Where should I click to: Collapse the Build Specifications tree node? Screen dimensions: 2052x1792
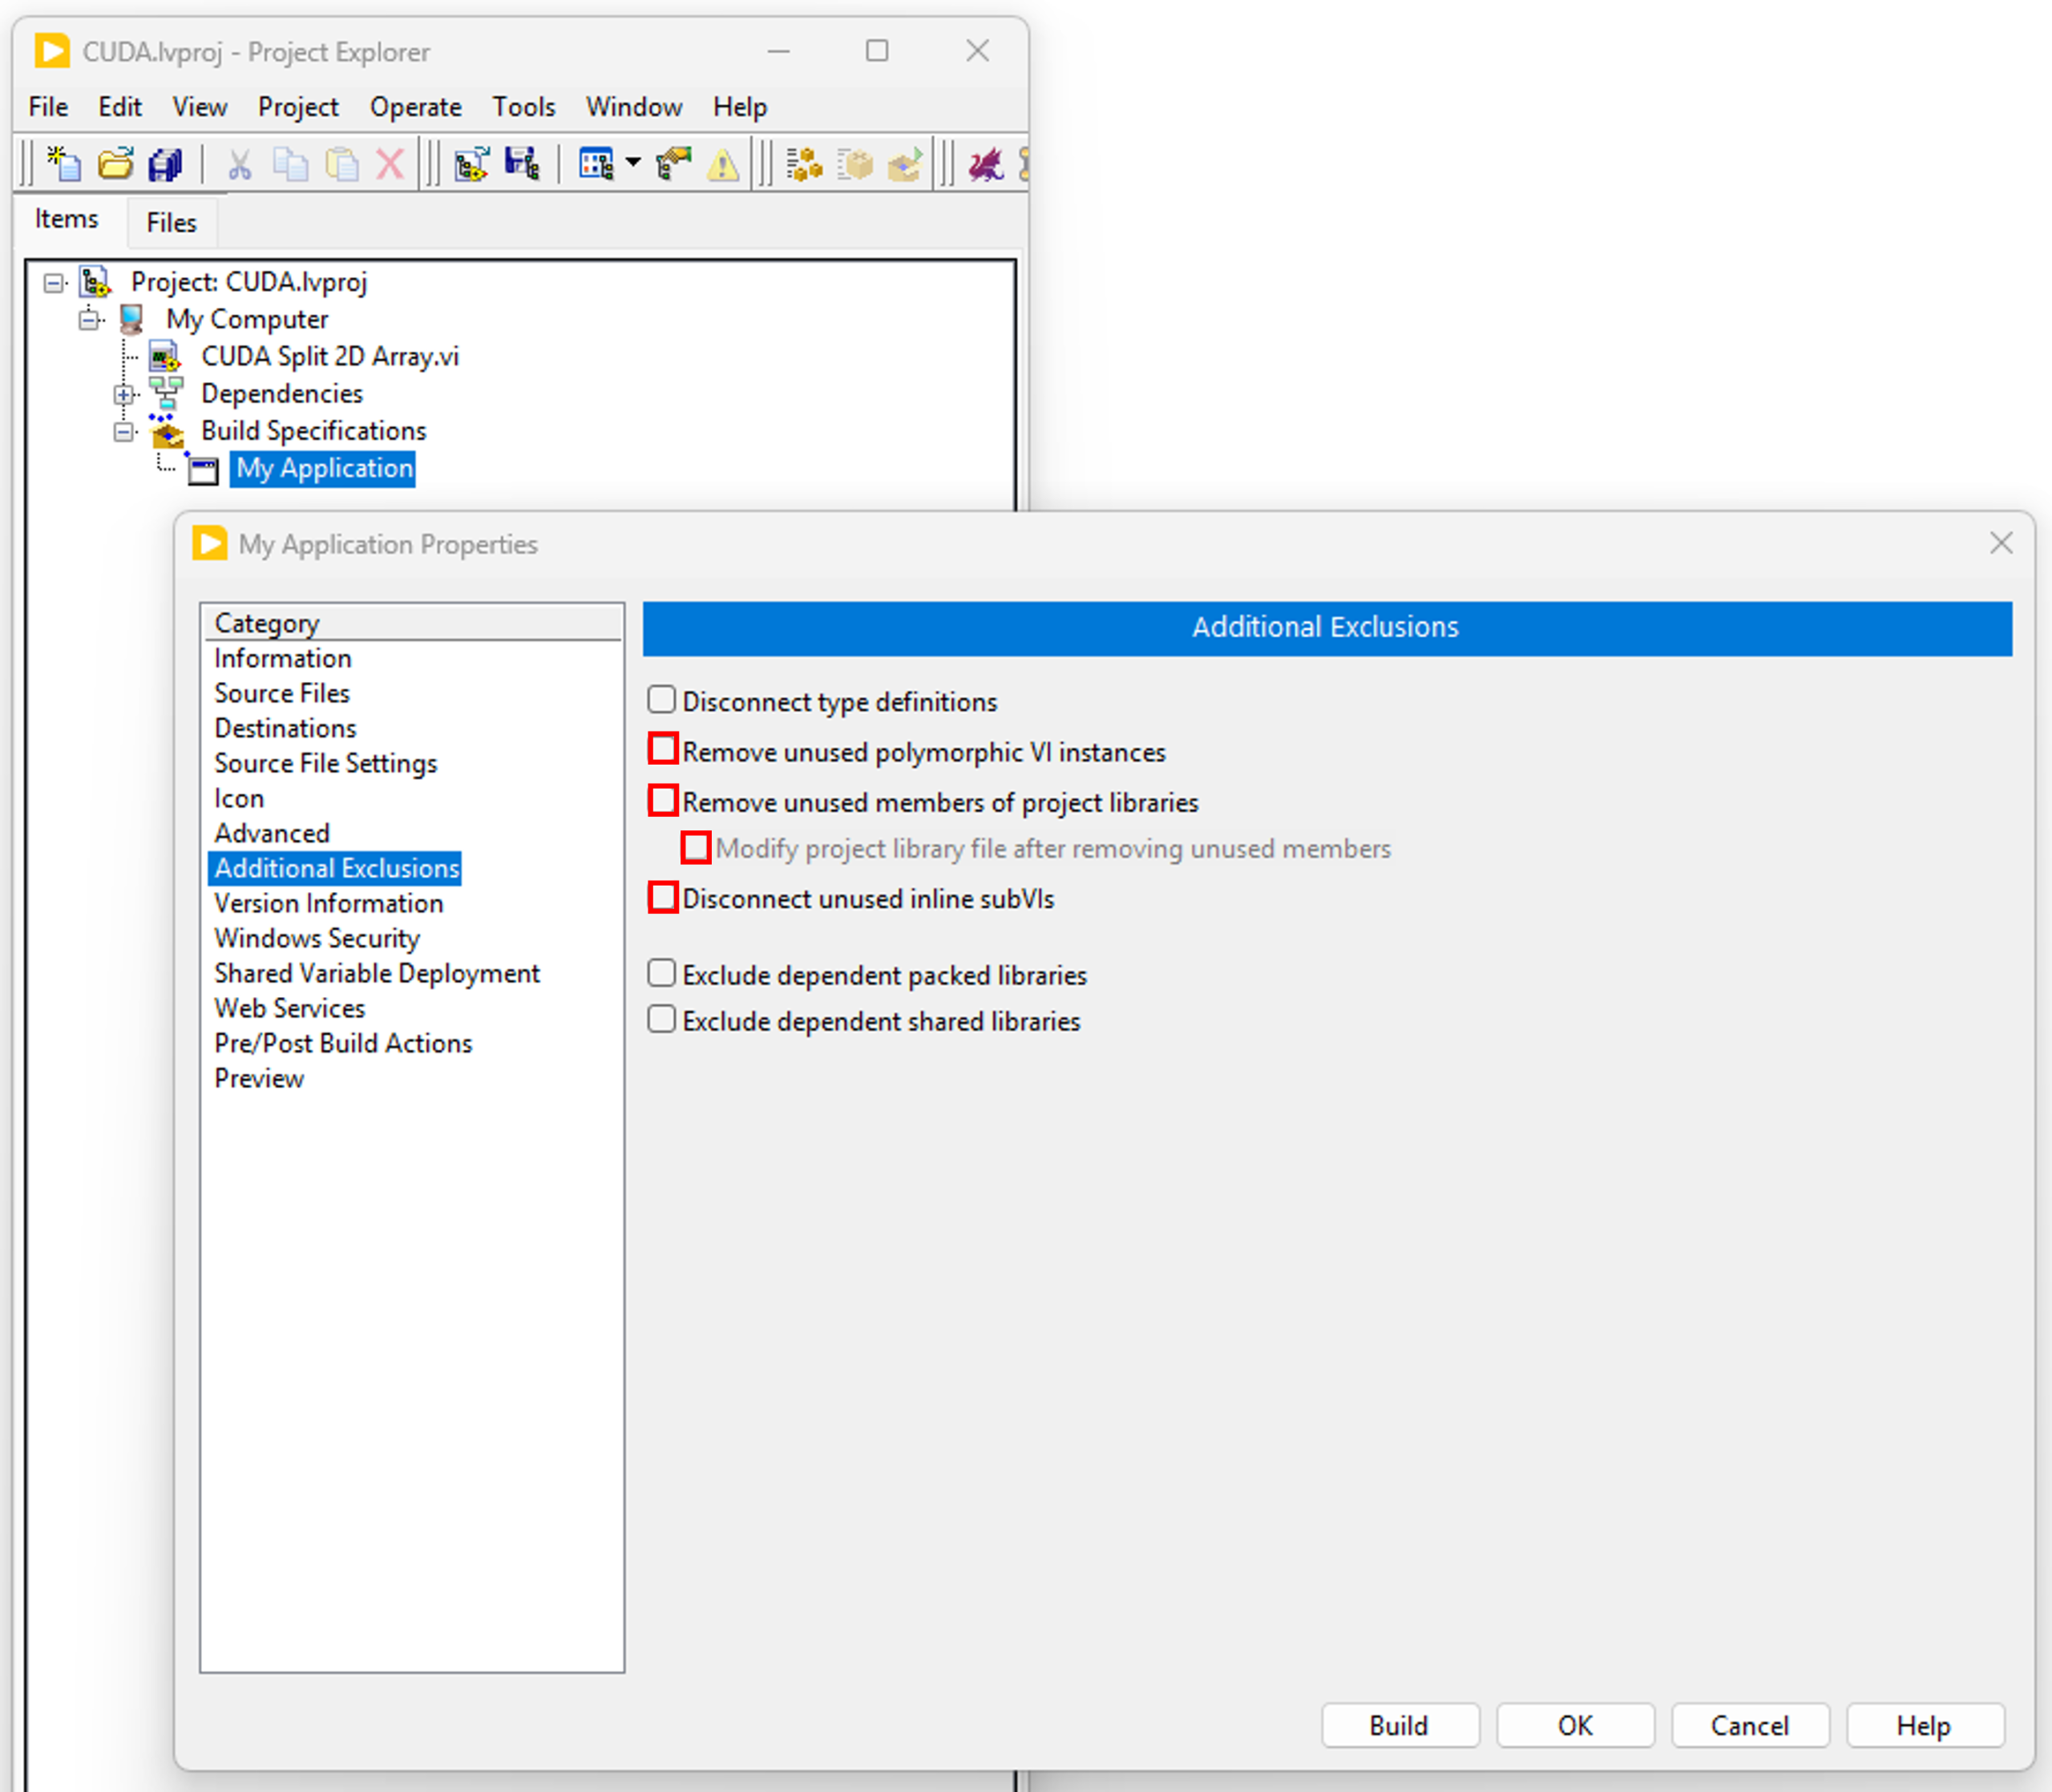[x=124, y=432]
